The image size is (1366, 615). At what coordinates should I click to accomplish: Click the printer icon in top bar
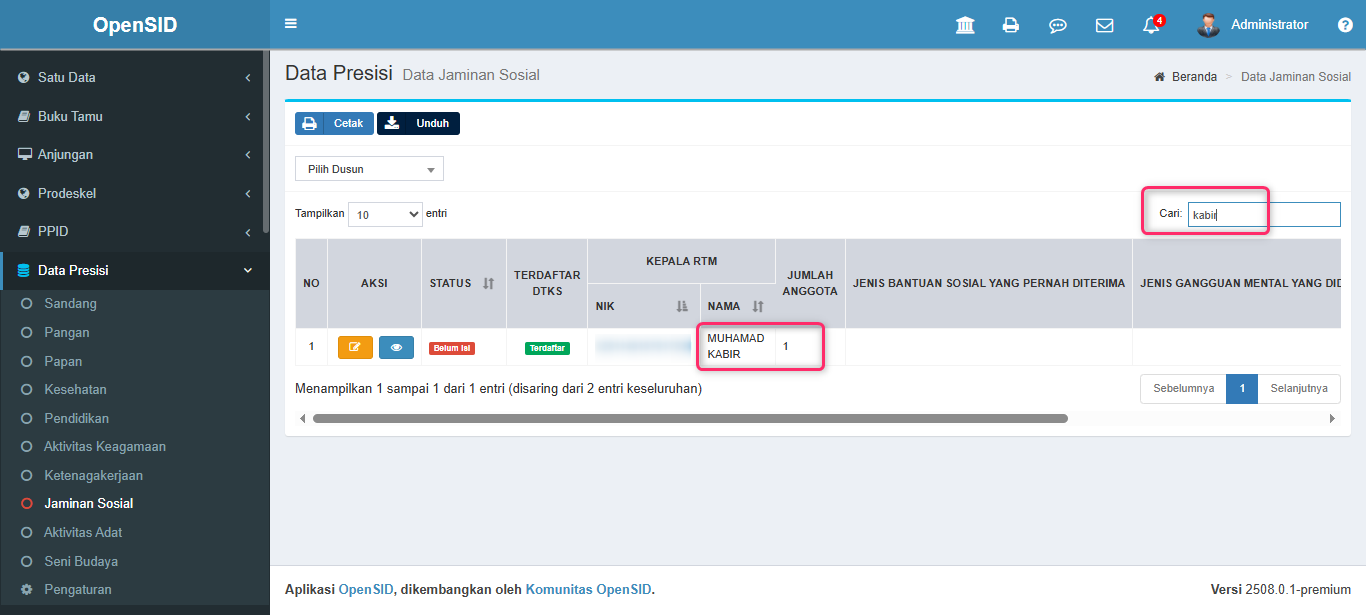pos(1011,25)
